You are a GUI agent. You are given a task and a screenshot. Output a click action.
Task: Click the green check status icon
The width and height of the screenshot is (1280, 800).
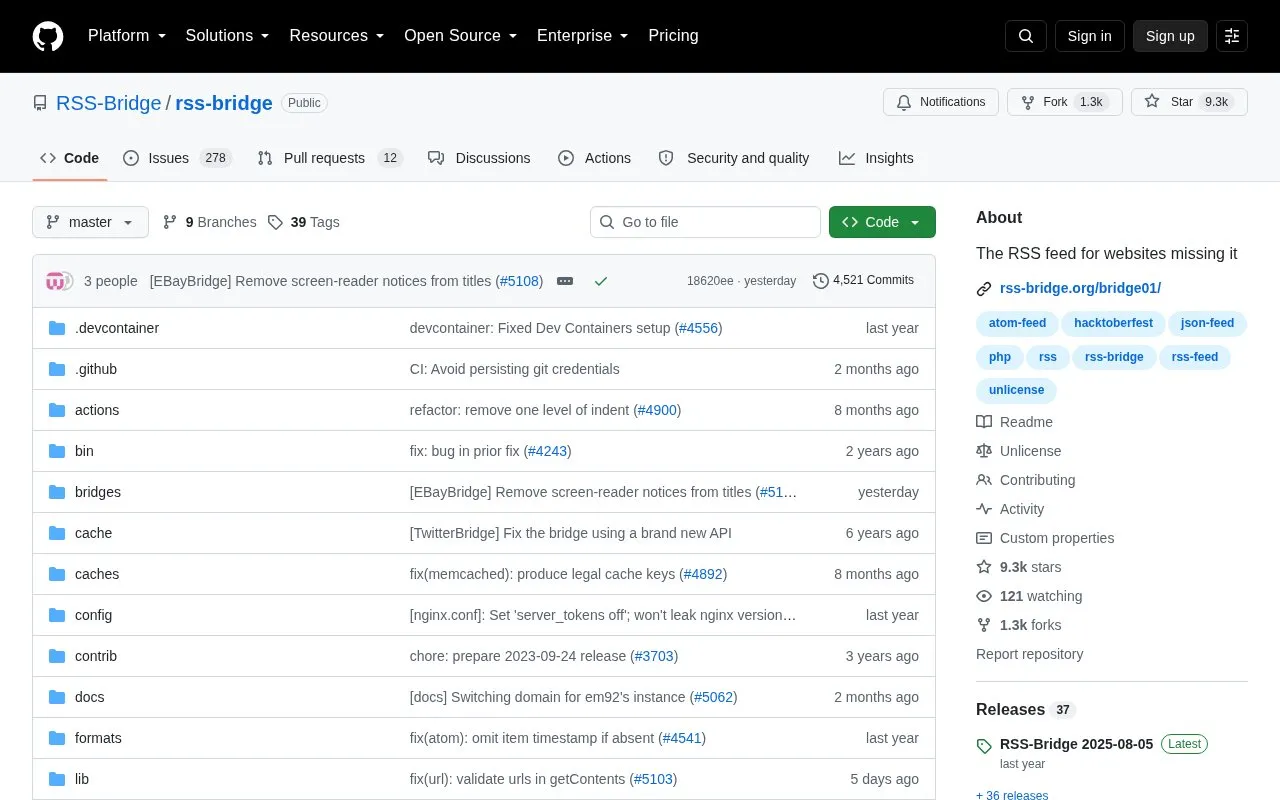pos(601,281)
